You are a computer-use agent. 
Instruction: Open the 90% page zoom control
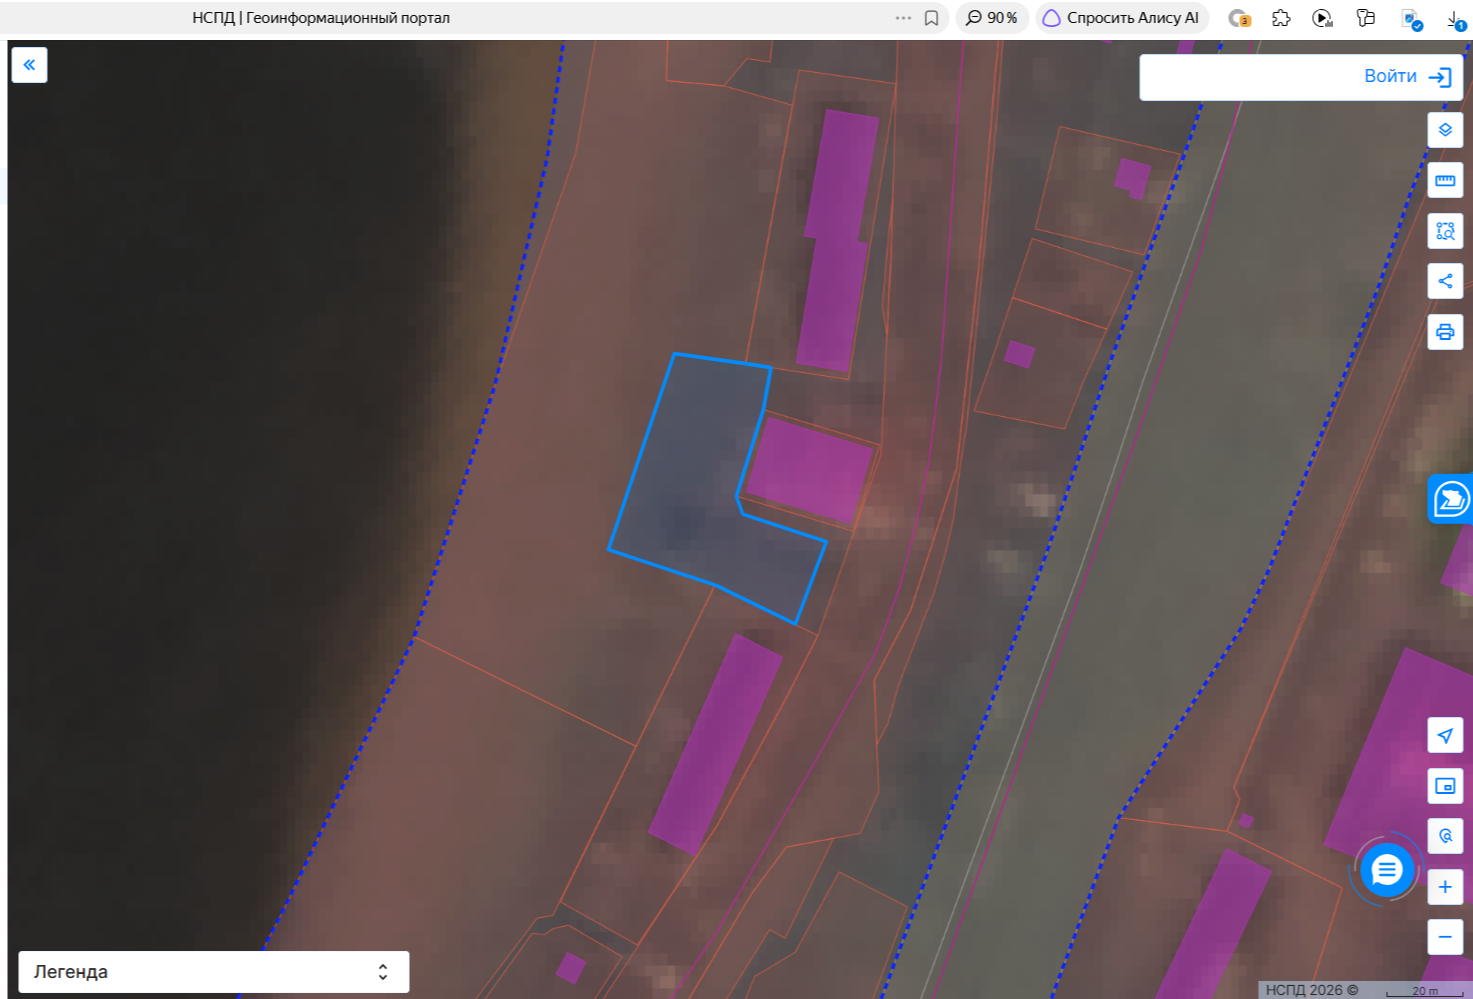(x=992, y=18)
